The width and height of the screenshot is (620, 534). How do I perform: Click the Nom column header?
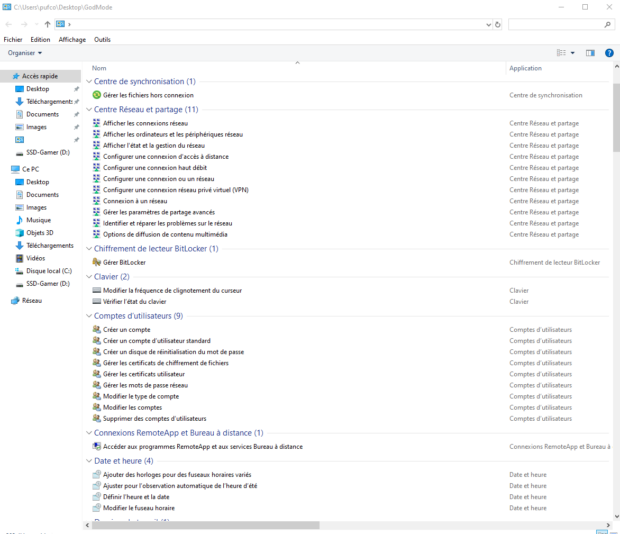tap(99, 68)
